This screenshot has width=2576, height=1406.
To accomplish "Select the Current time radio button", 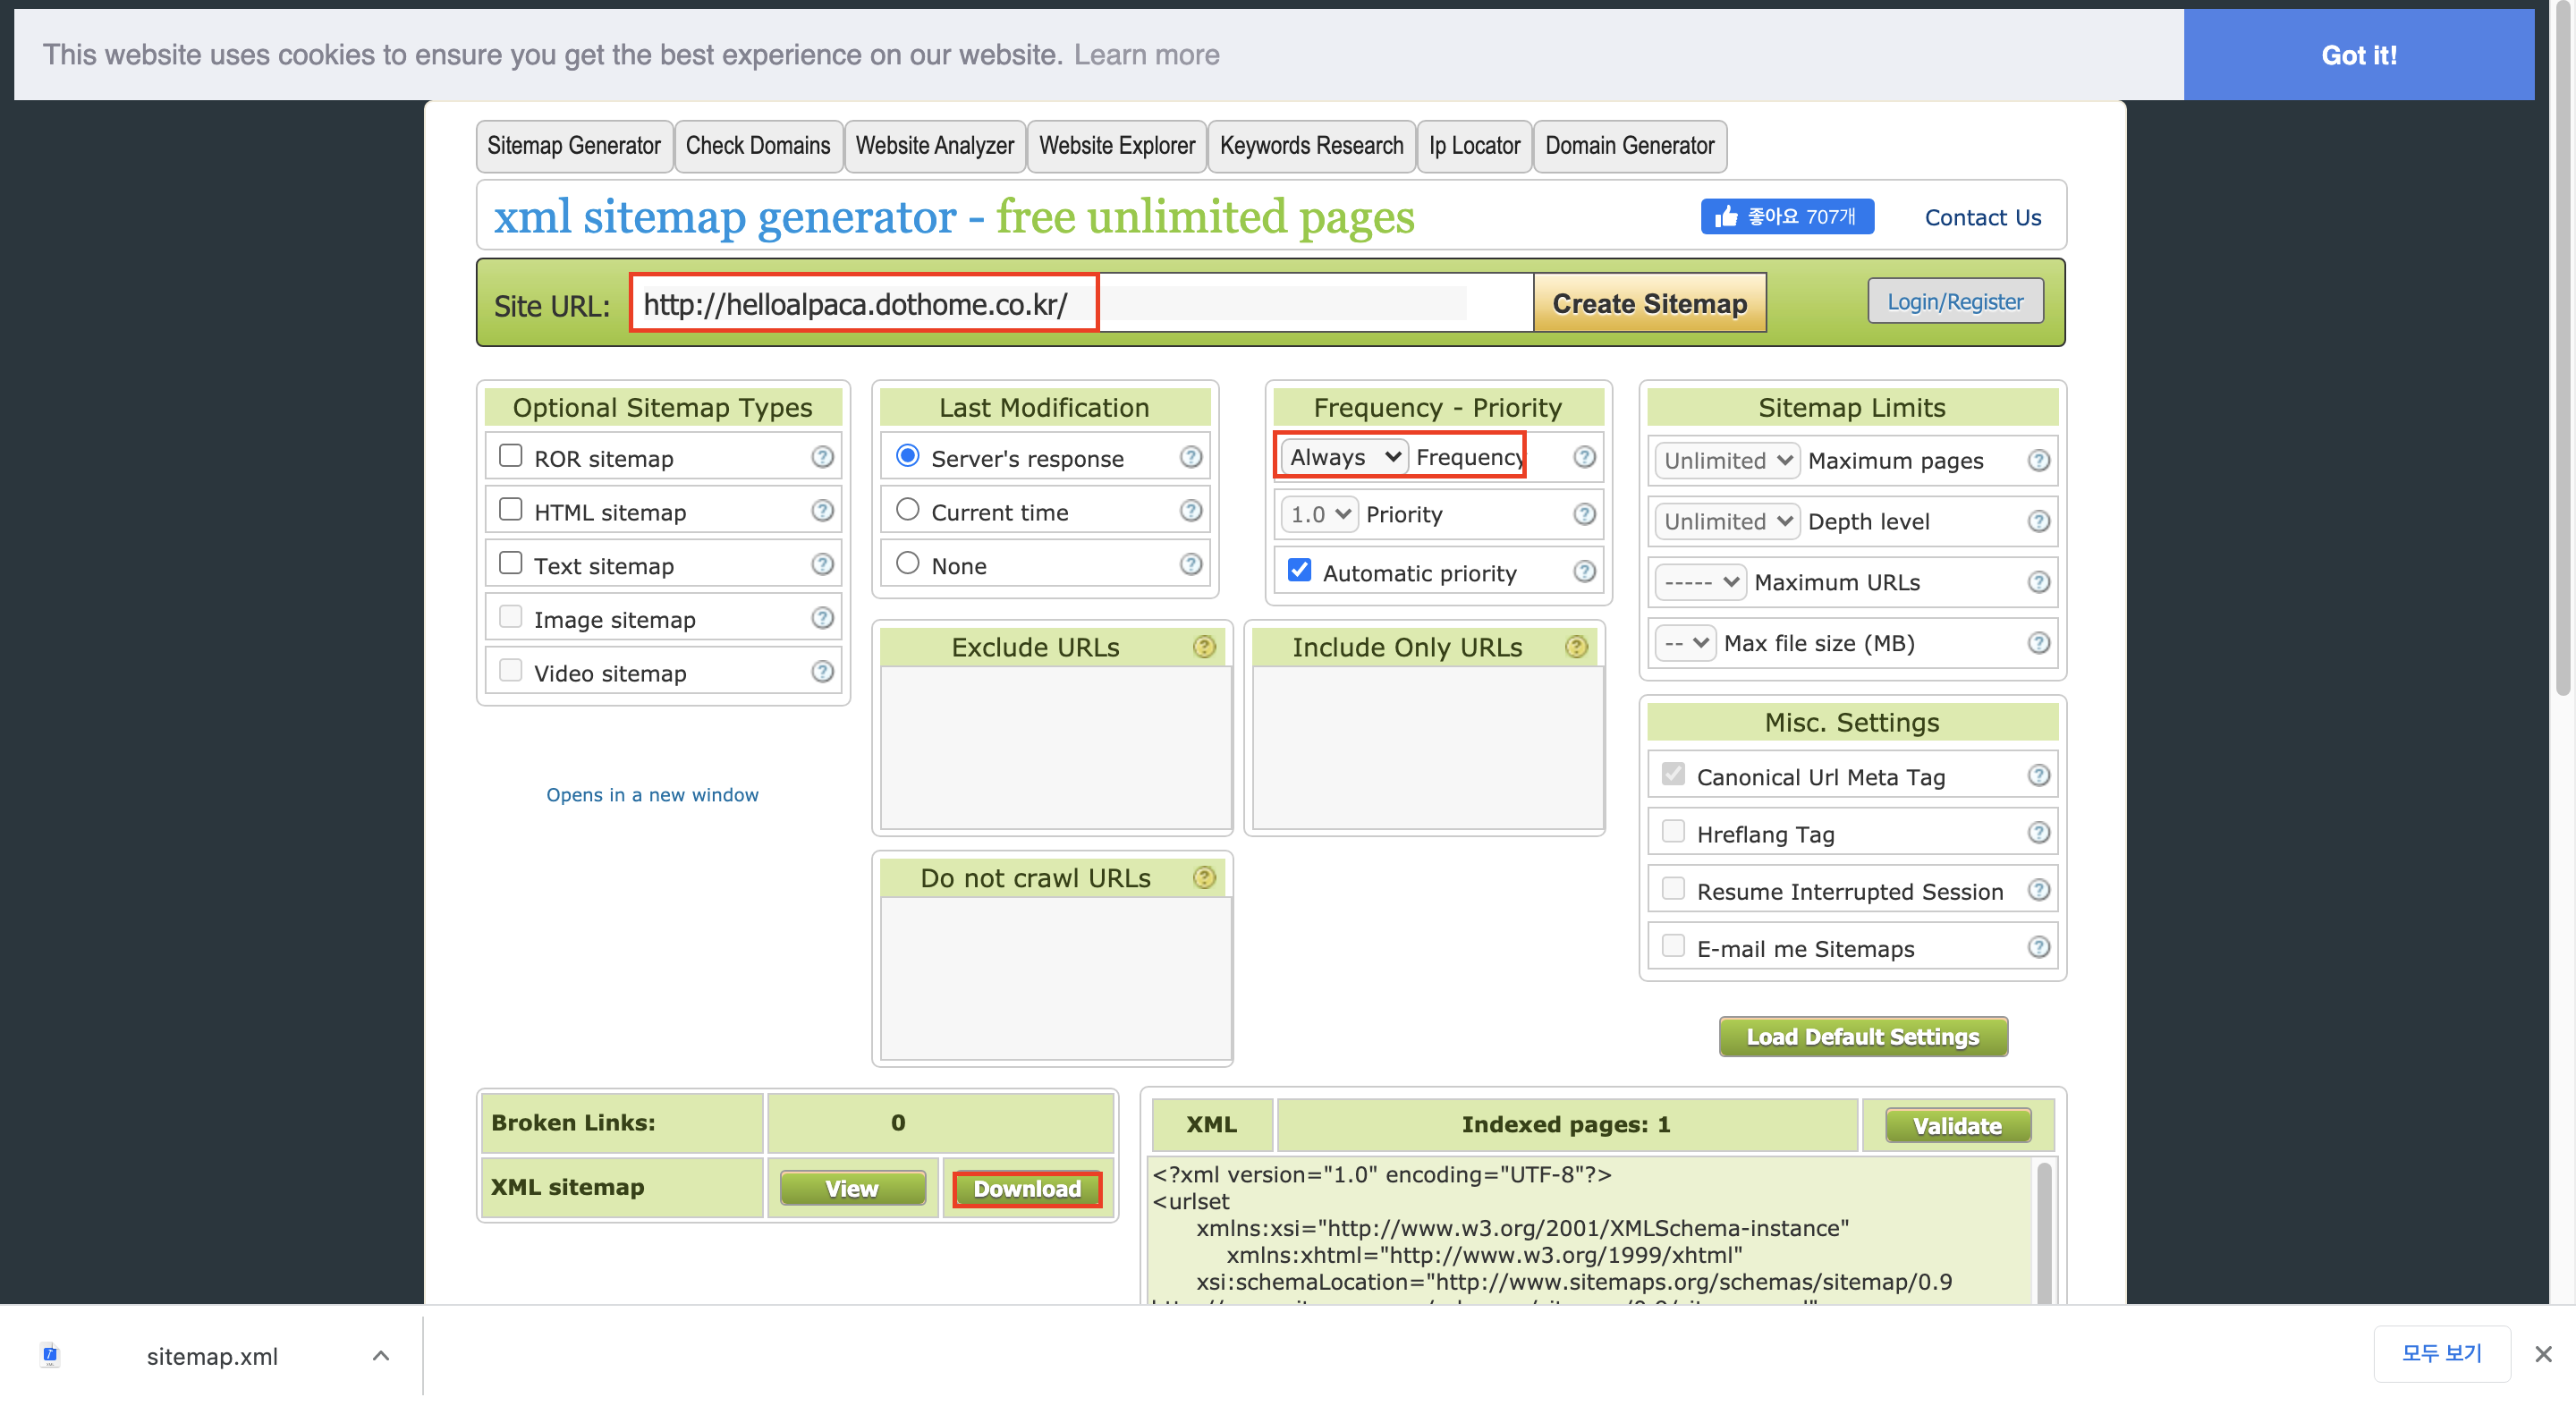I will pos(907,510).
